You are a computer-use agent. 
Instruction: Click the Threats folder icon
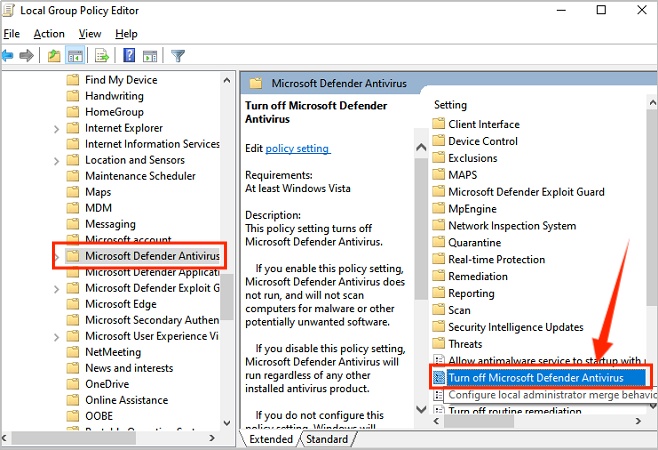(439, 343)
